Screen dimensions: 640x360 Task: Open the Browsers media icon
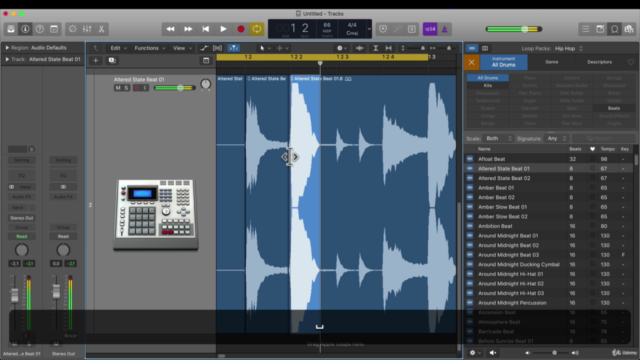pos(629,29)
